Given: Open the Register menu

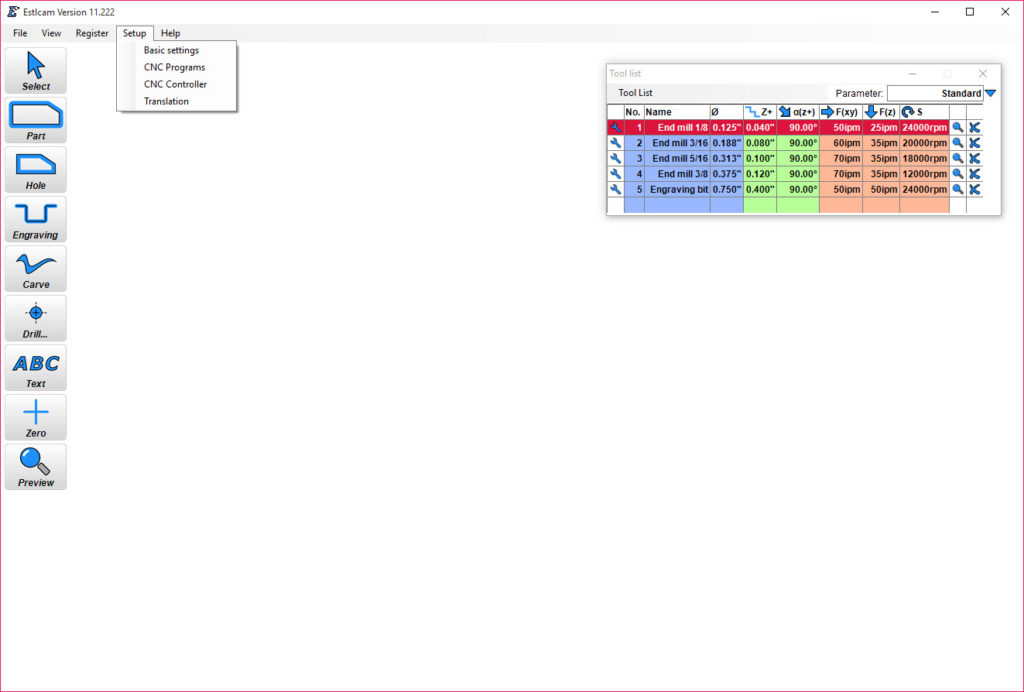Looking at the screenshot, I should click(x=92, y=33).
